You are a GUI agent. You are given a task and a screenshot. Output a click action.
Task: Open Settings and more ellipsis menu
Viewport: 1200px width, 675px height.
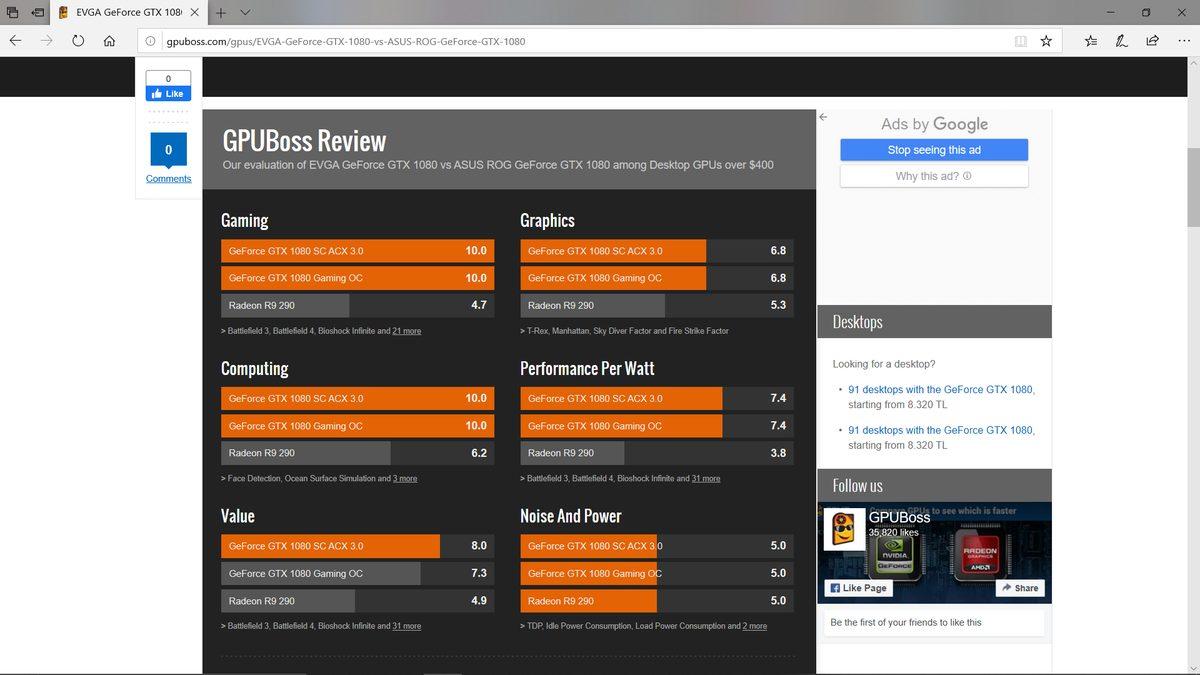(x=1183, y=41)
